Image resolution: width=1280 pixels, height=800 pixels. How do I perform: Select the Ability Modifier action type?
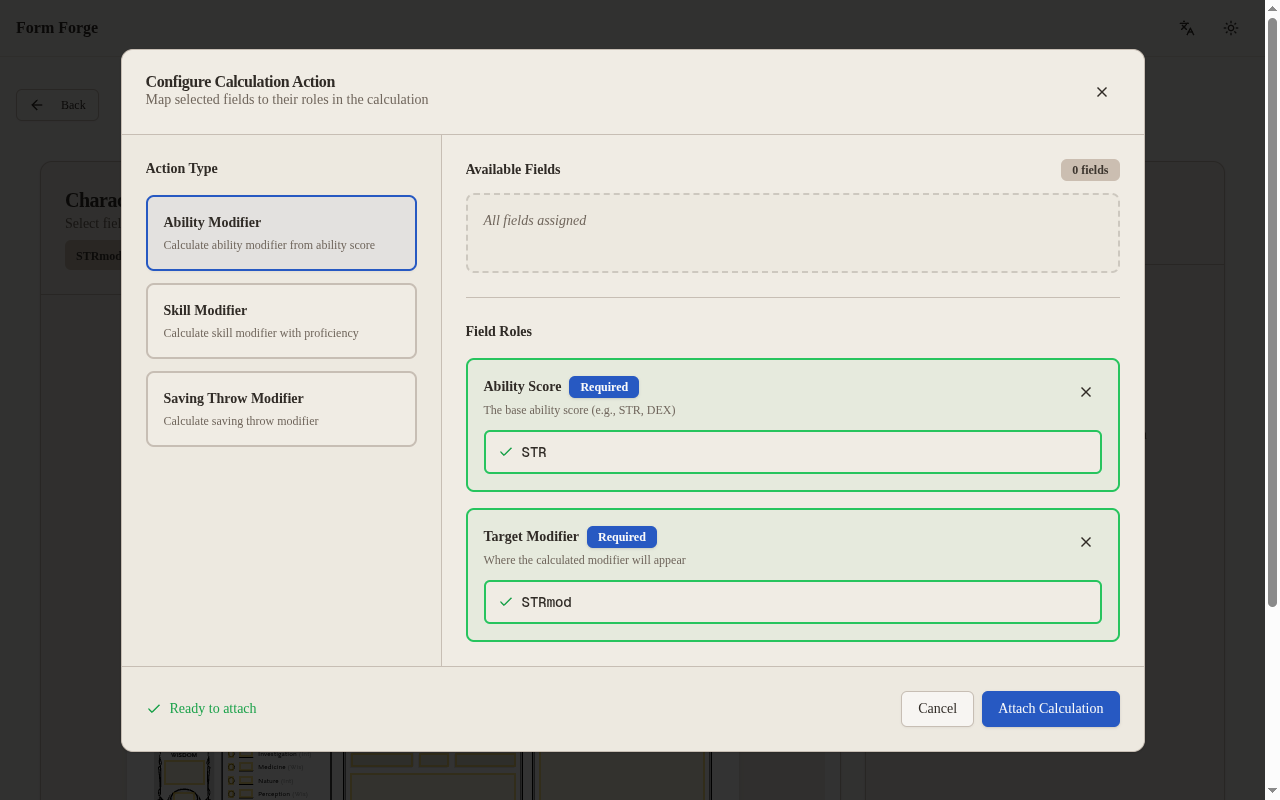tap(281, 233)
